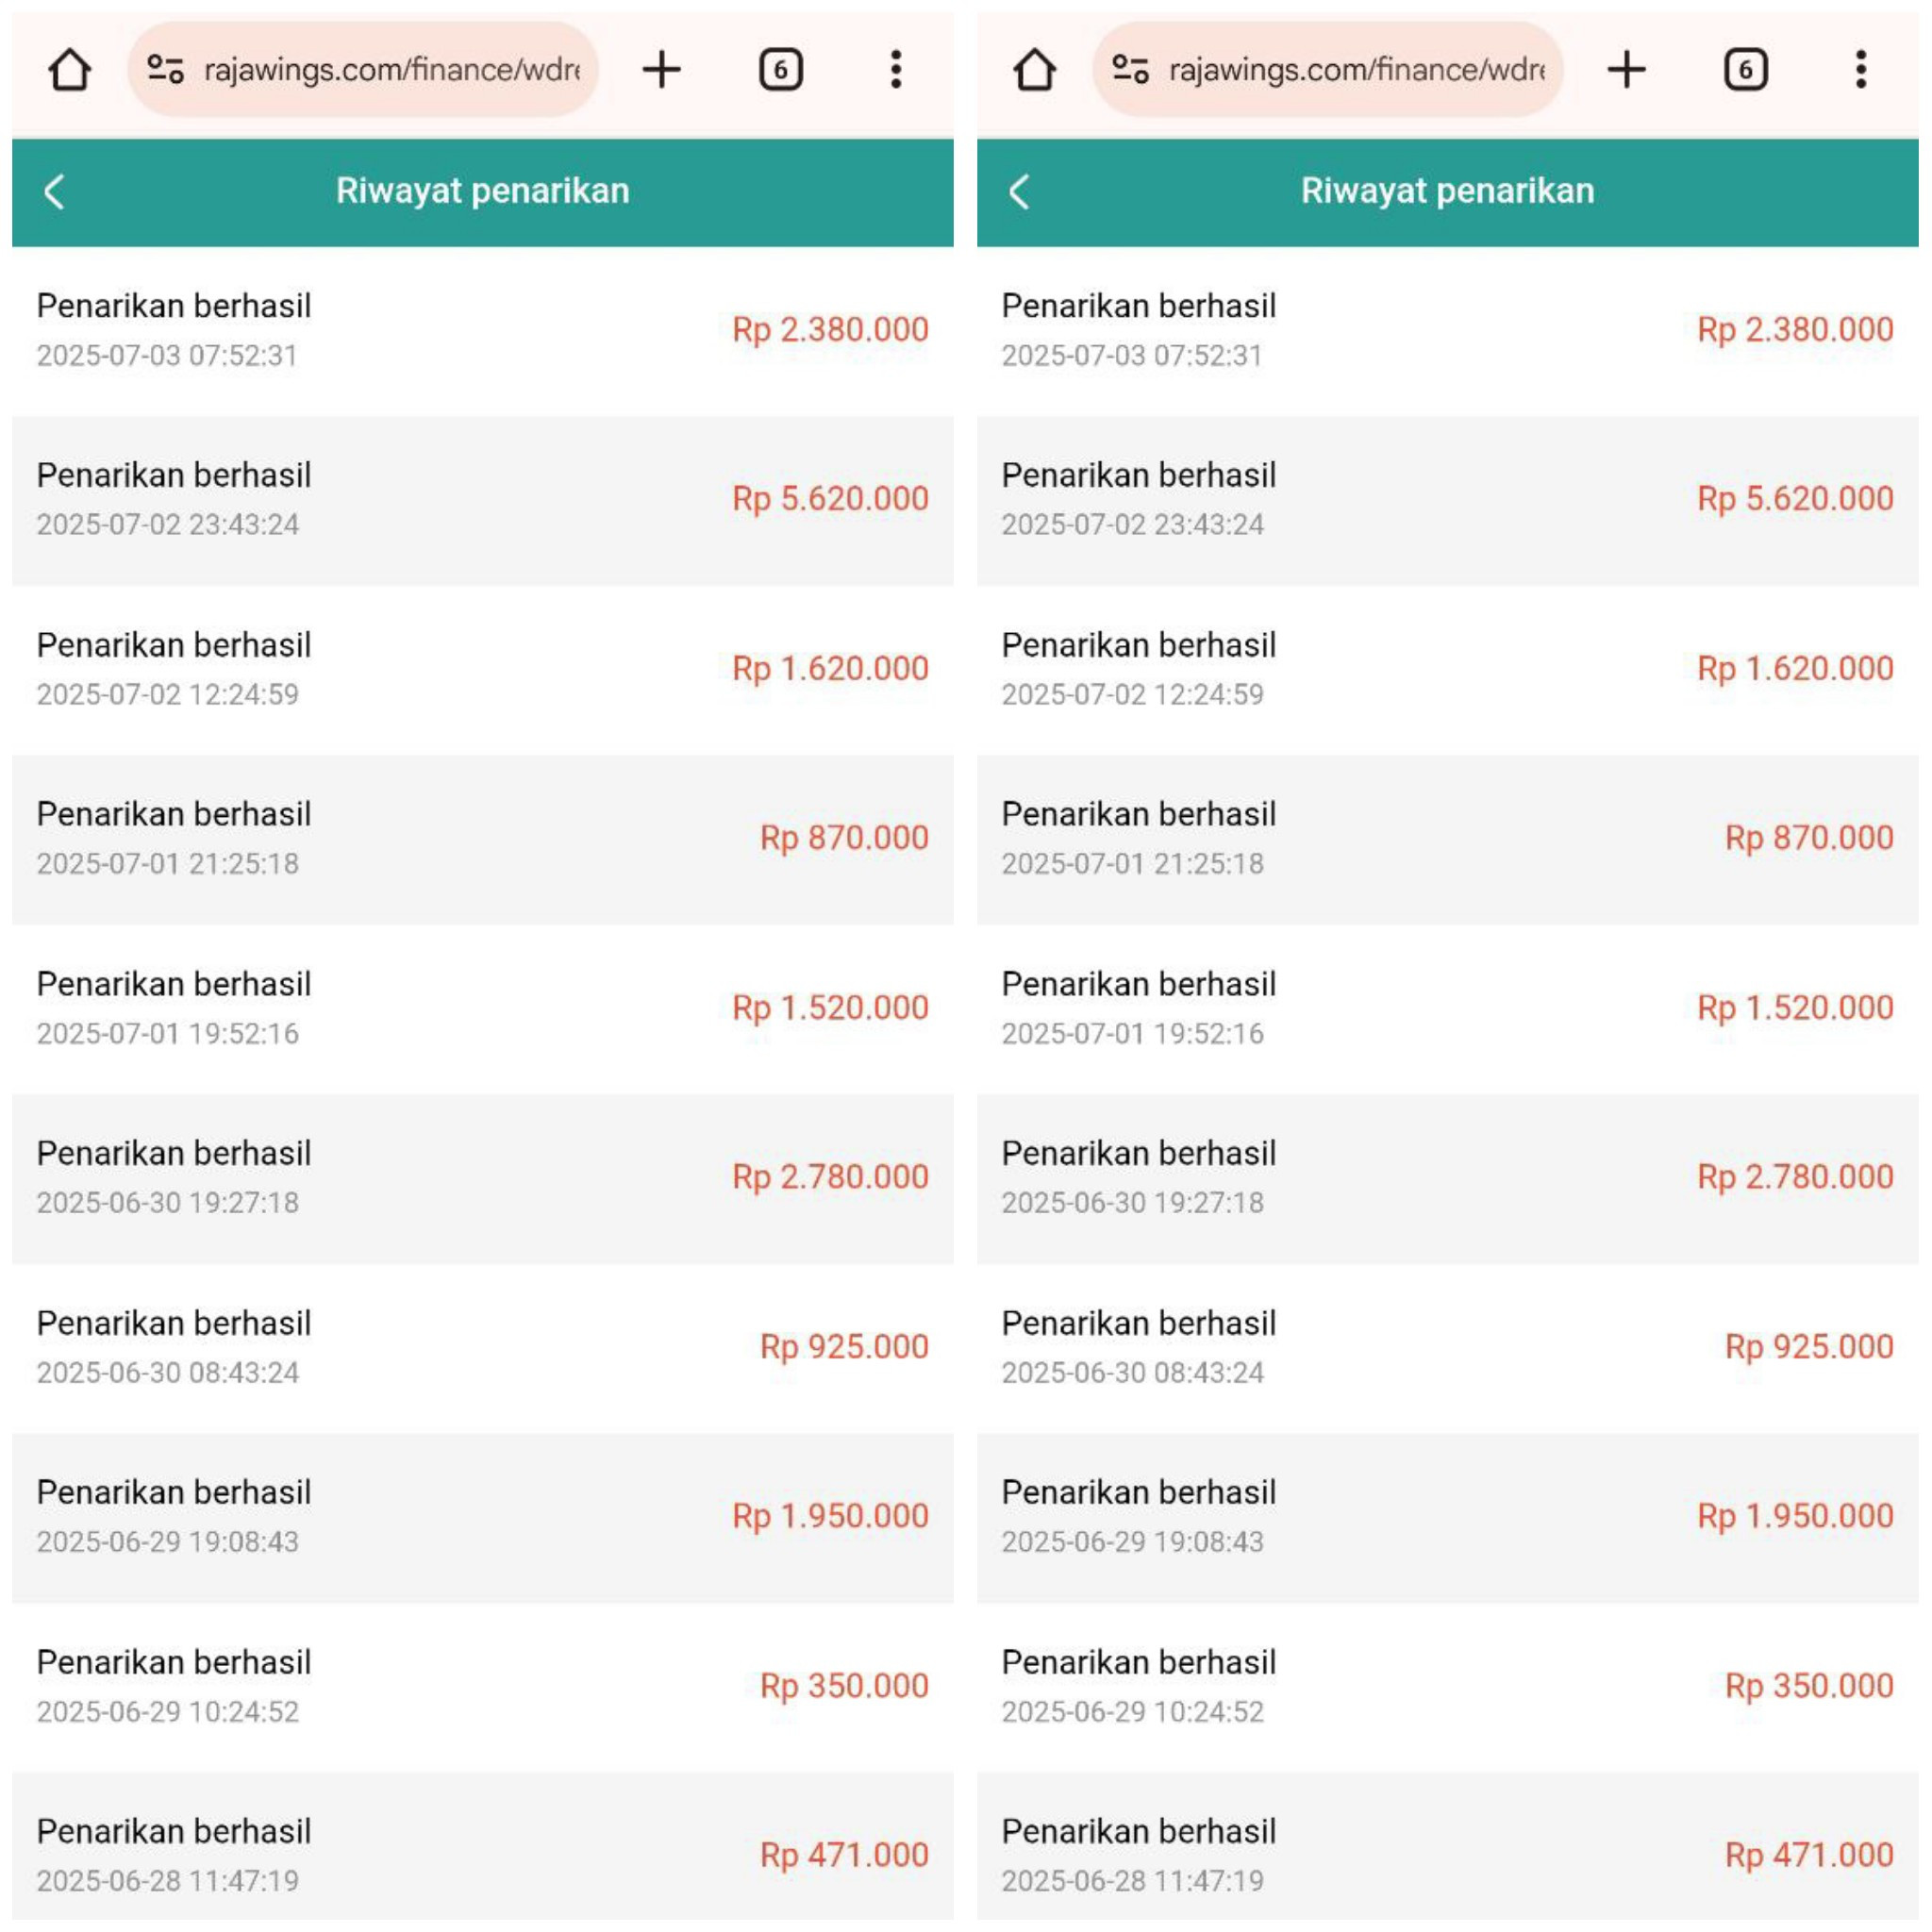Open tab switcher showing 6 on right
Viewport: 1932px width, 1932px height.
pos(1746,70)
